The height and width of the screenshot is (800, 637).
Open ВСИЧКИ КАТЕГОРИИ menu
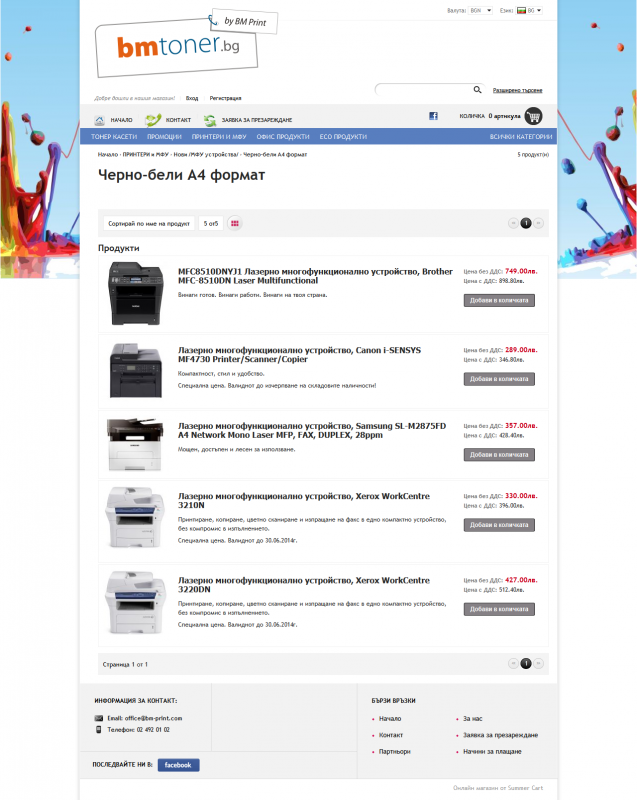tap(521, 137)
